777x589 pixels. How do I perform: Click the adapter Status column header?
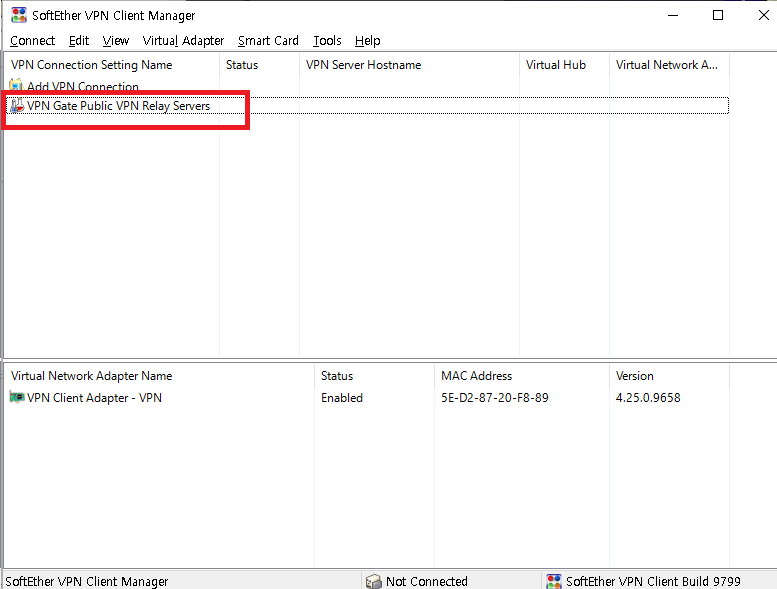click(375, 376)
